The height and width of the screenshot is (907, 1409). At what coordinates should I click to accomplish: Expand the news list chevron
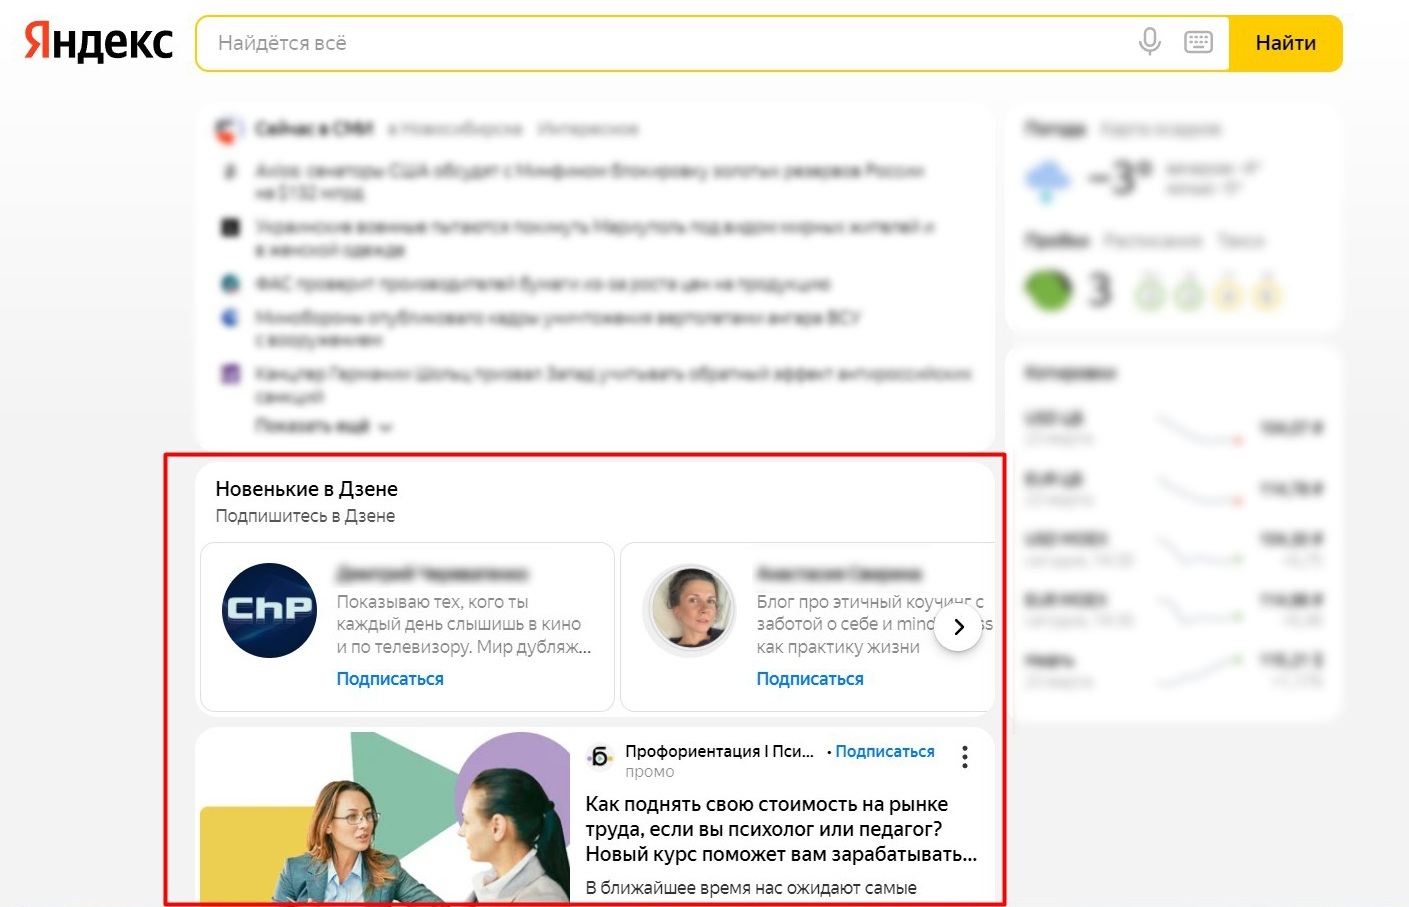(x=386, y=427)
